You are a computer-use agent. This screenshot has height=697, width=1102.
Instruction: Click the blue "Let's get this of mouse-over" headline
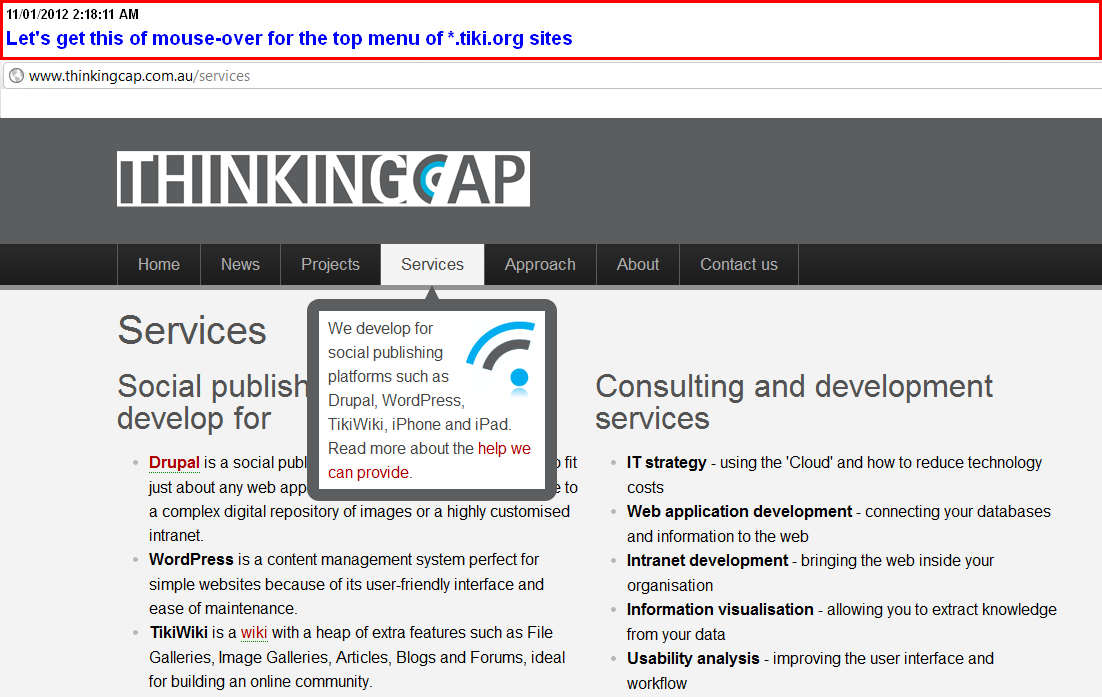[x=289, y=39]
